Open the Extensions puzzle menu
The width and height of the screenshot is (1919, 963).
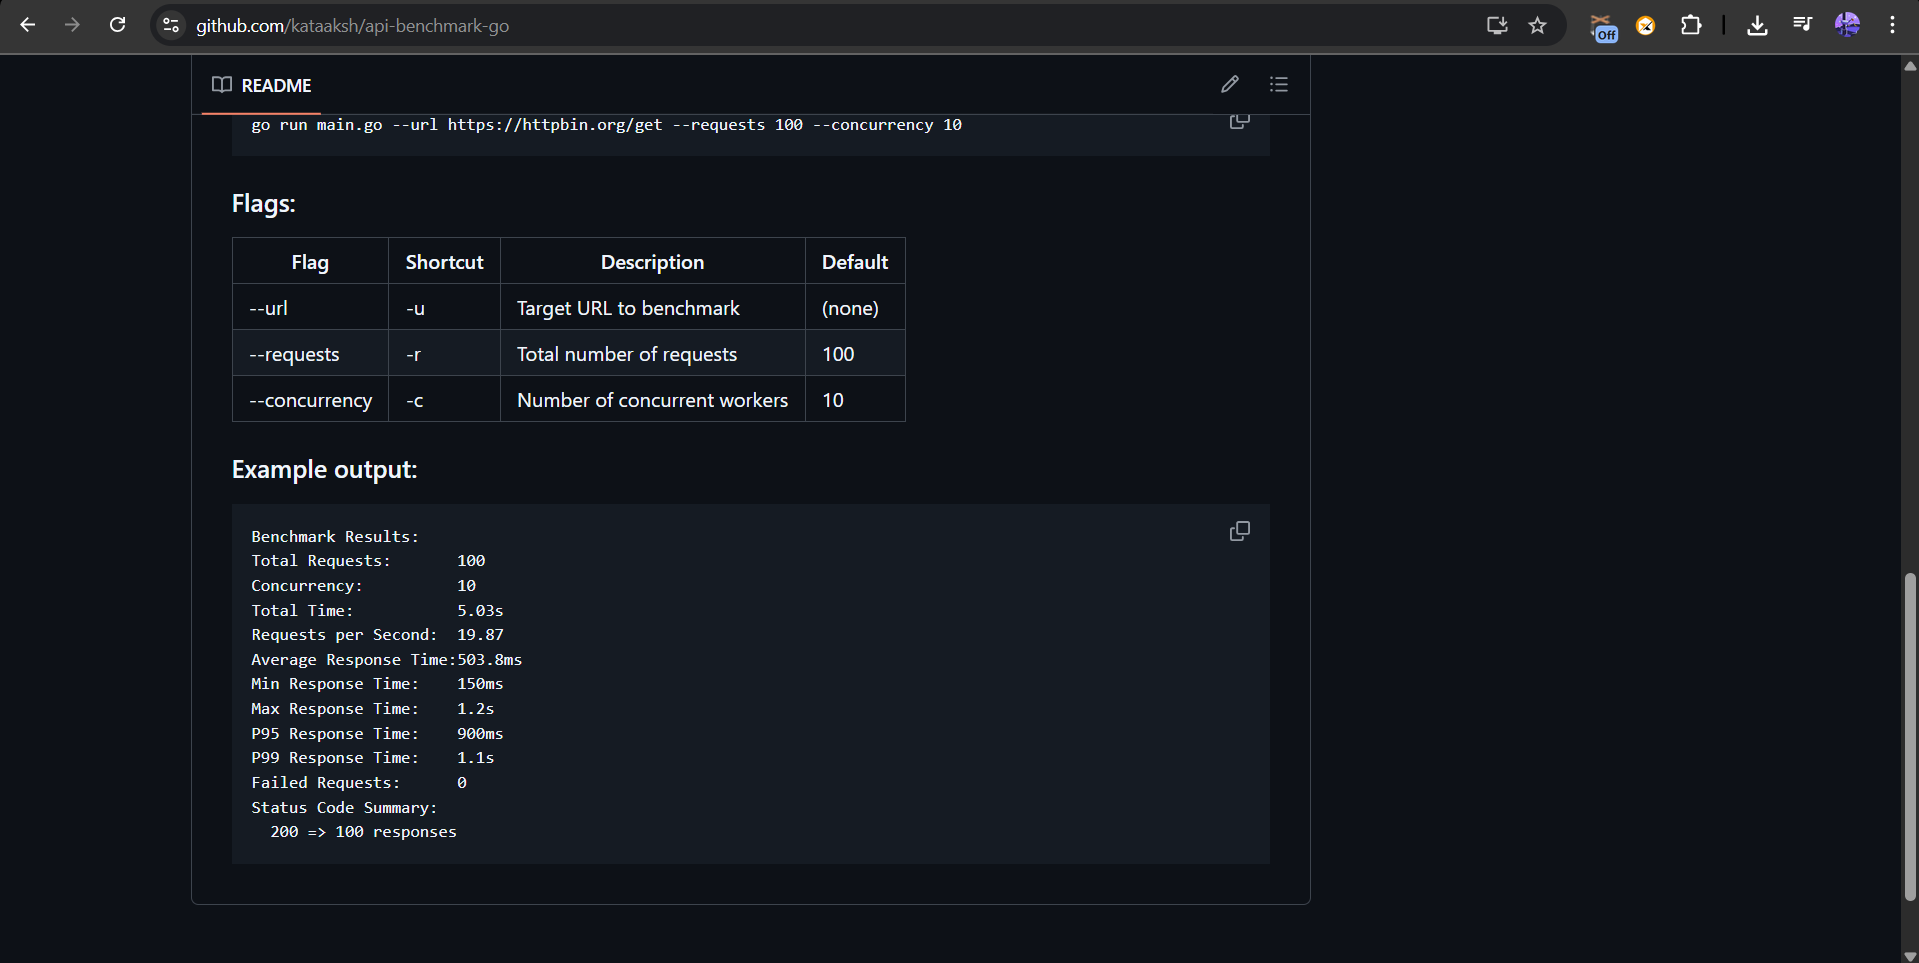[1690, 25]
